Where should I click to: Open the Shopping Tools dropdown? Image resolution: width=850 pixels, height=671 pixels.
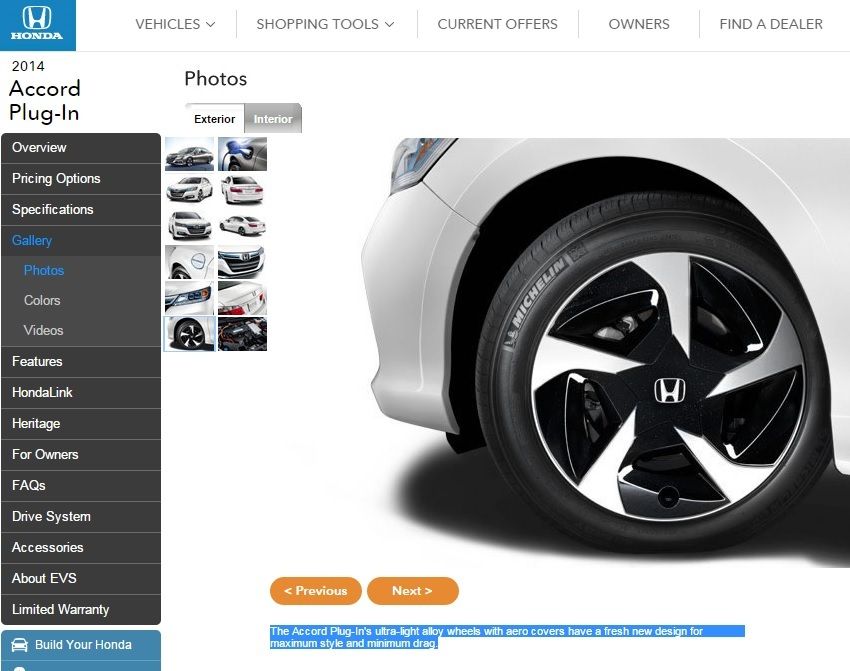tap(325, 24)
